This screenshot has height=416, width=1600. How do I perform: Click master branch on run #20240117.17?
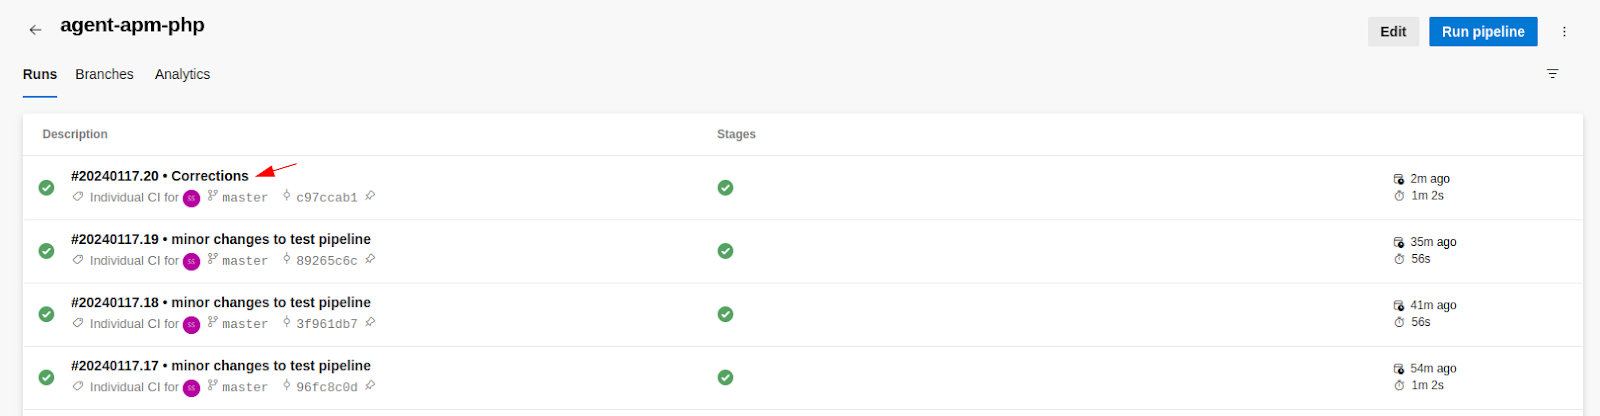pos(244,387)
